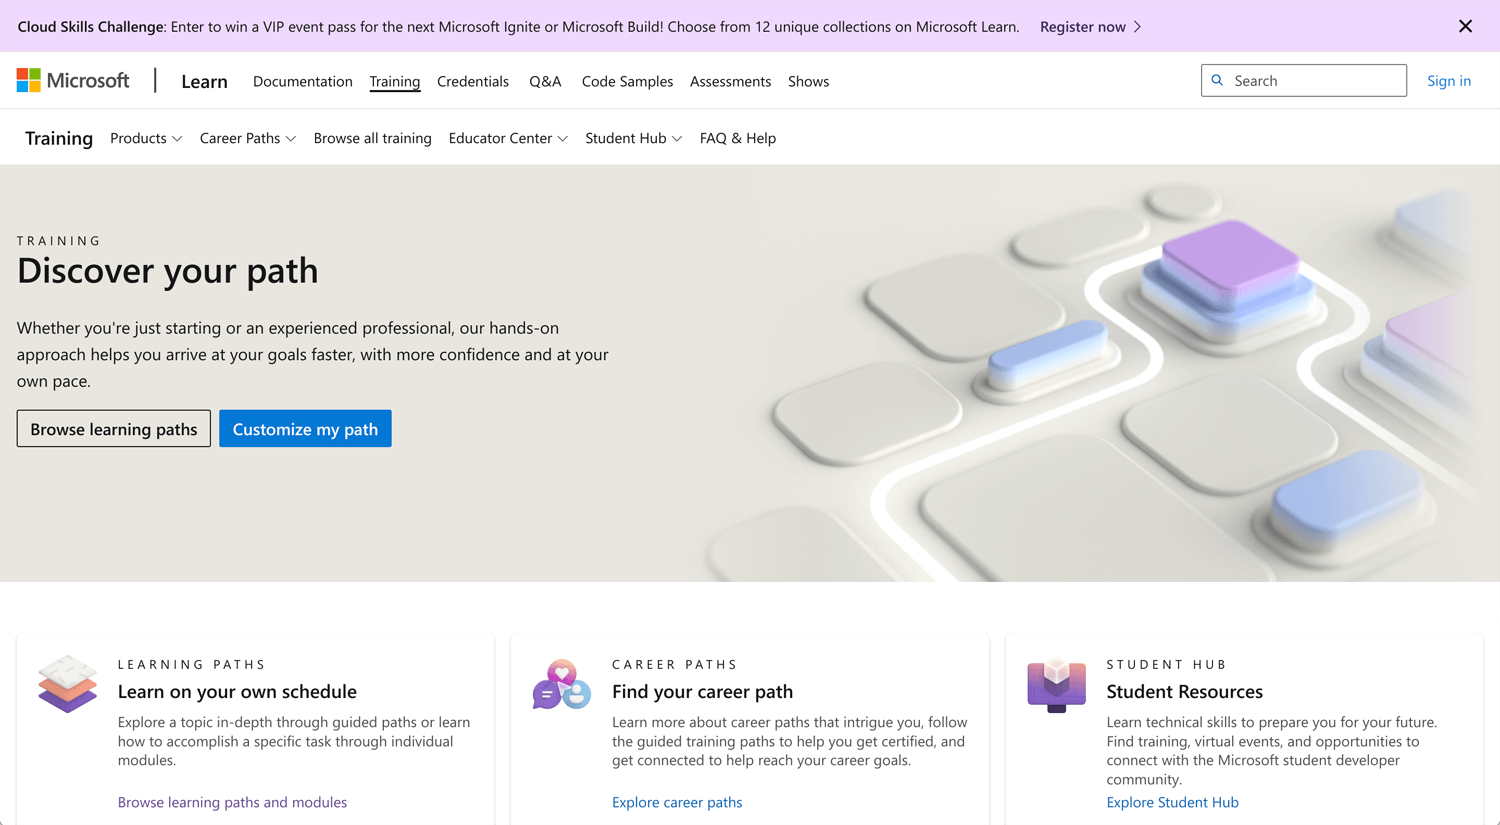The height and width of the screenshot is (825, 1500).
Task: Focus the Search input field
Action: point(1304,80)
